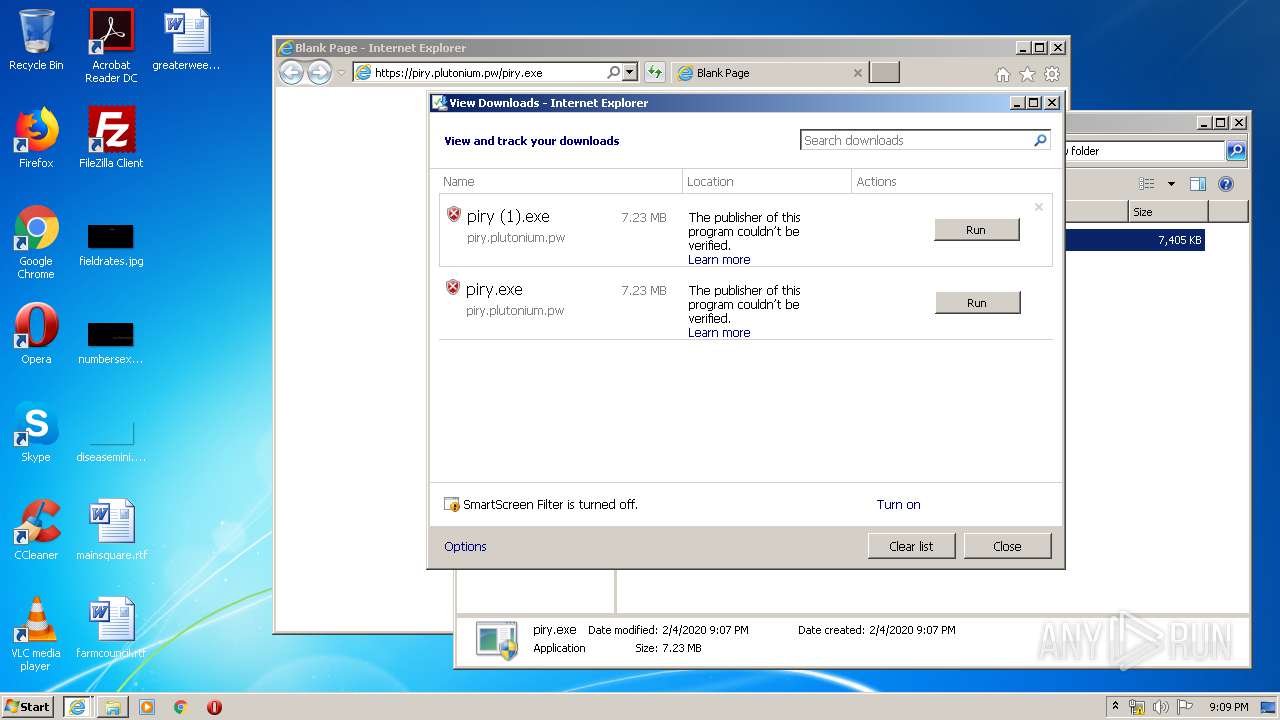Show hidden system tray icons
This screenshot has width=1280, height=720.
pos(1115,707)
